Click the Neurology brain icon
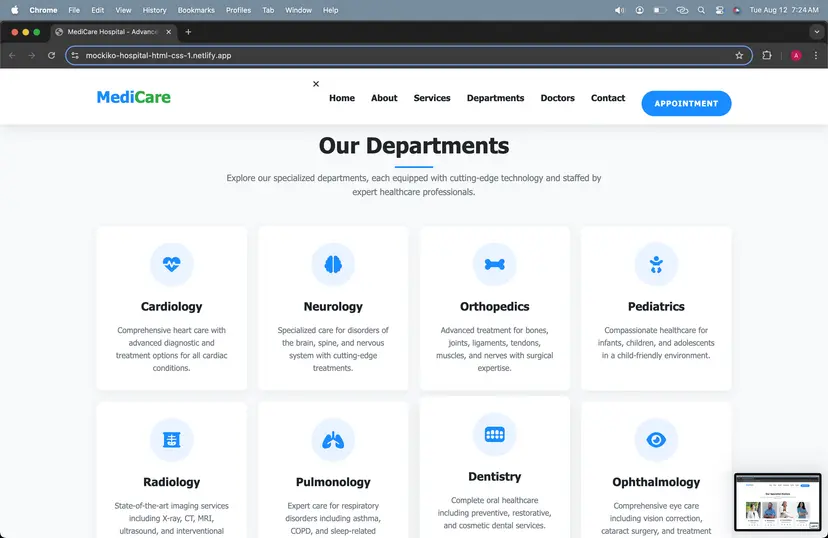 coord(333,265)
